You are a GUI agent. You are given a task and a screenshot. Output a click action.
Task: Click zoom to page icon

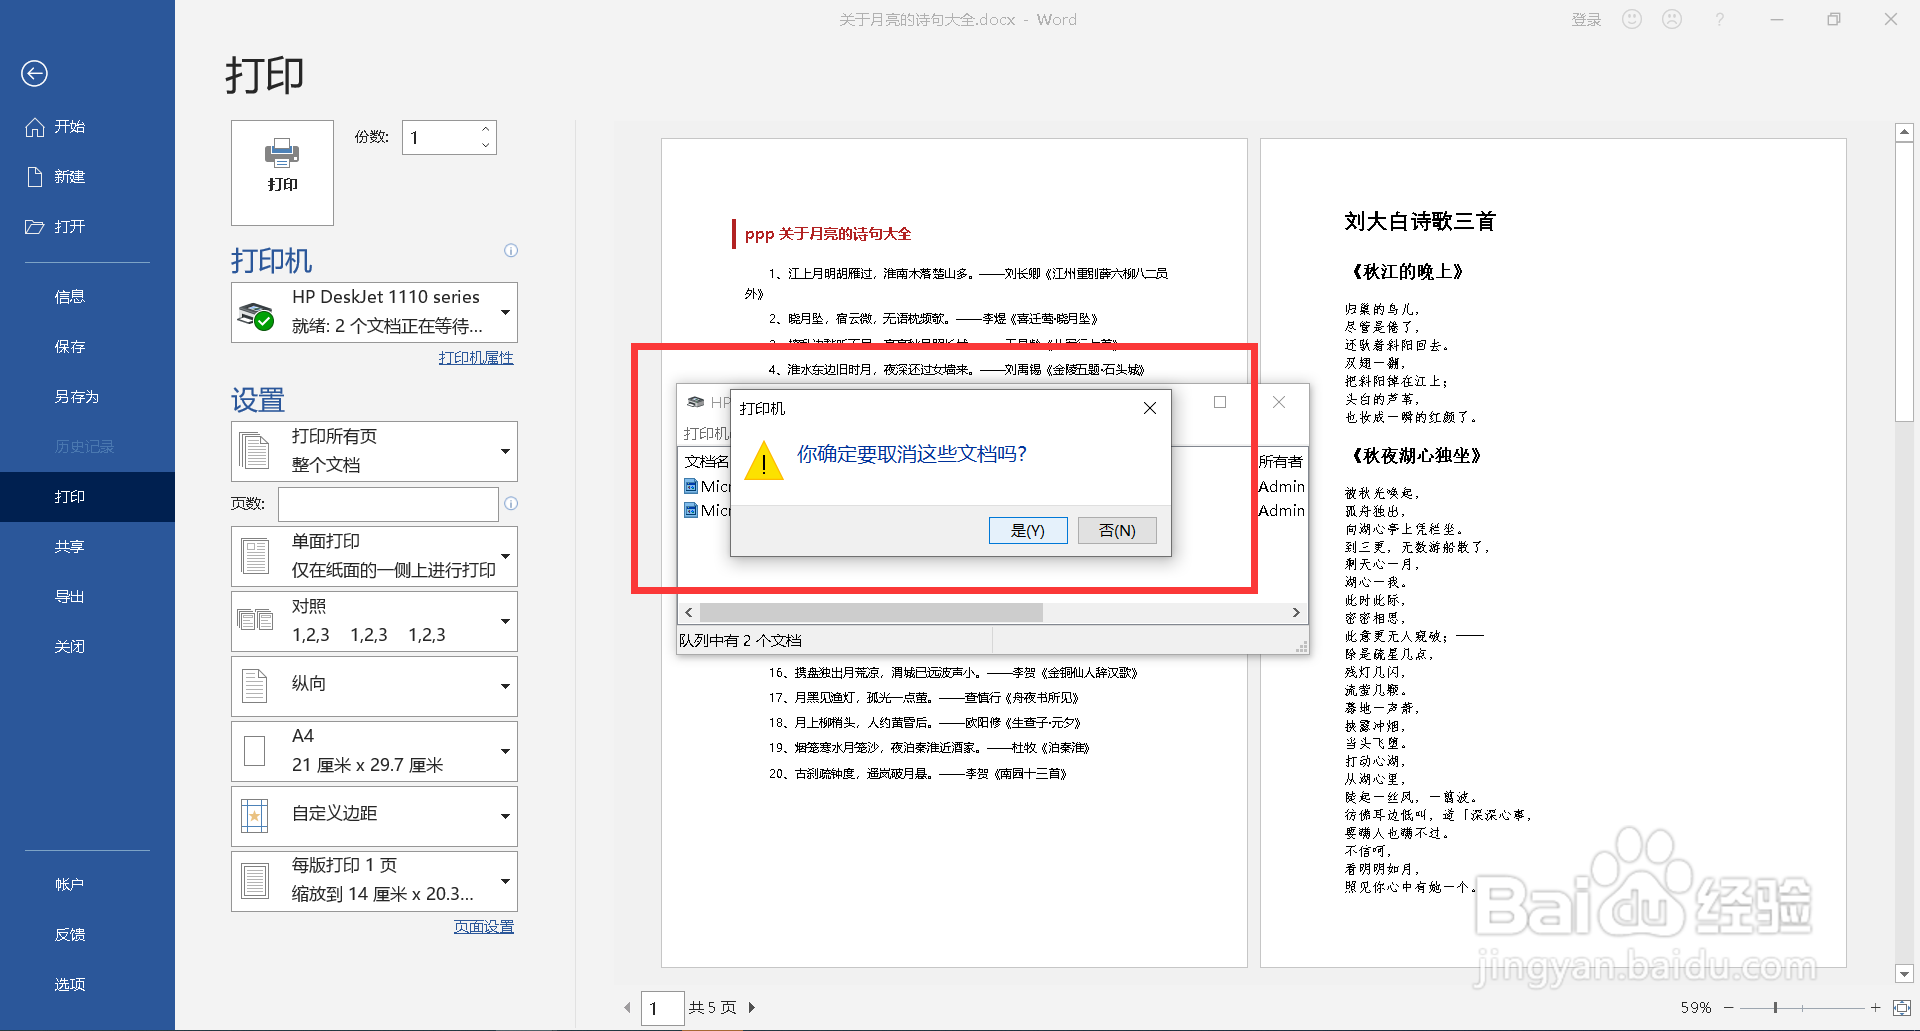[x=1902, y=1008]
